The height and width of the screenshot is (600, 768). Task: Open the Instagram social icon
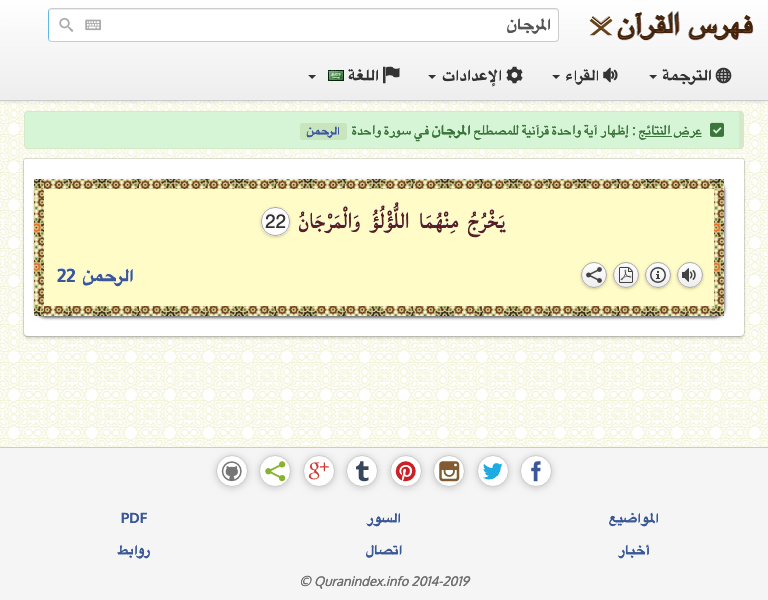(x=449, y=471)
